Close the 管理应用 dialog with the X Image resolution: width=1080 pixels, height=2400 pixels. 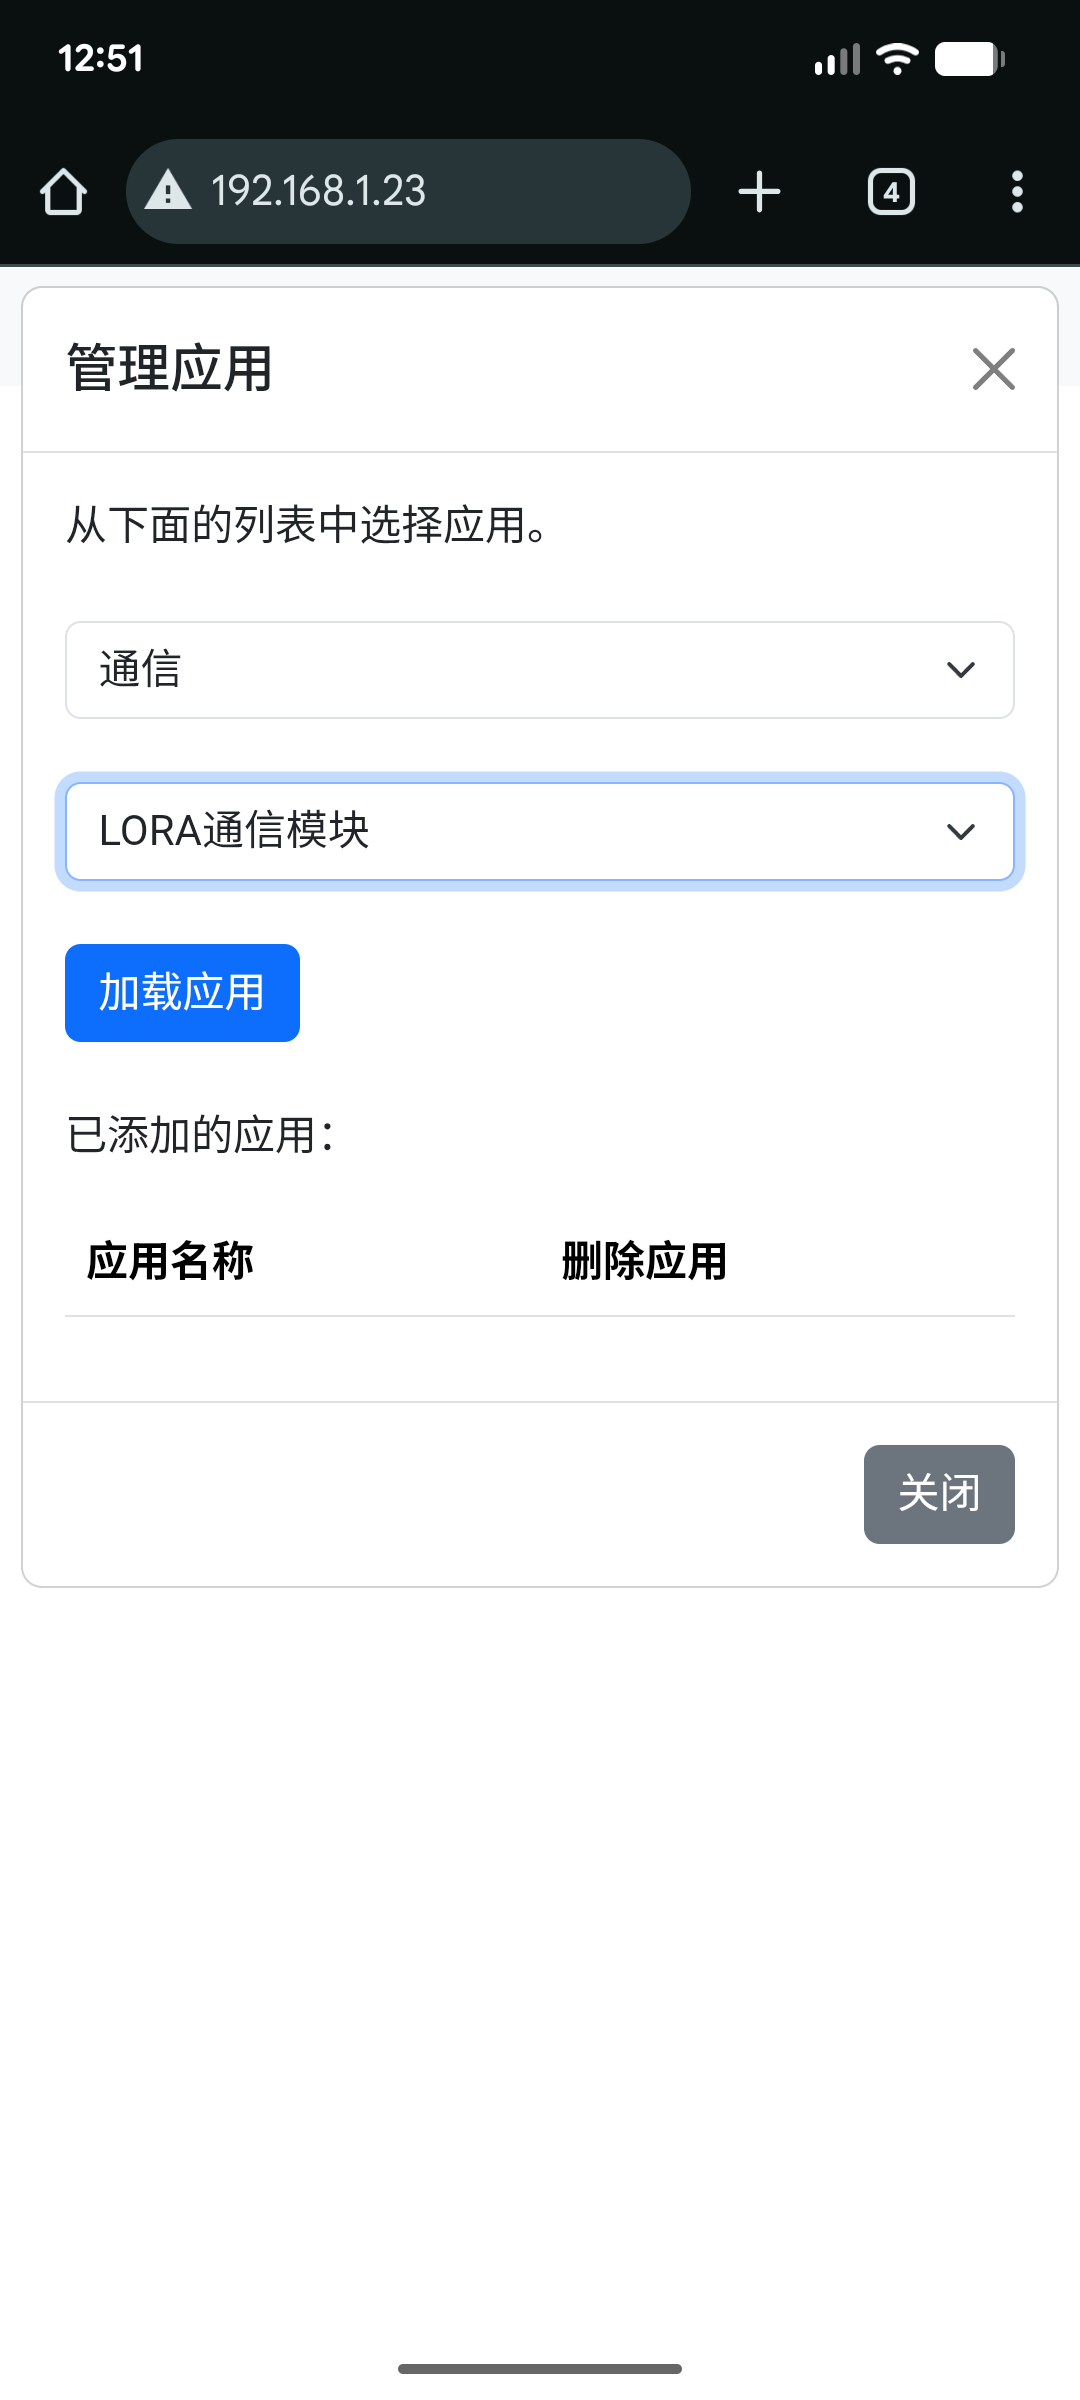[x=993, y=369]
